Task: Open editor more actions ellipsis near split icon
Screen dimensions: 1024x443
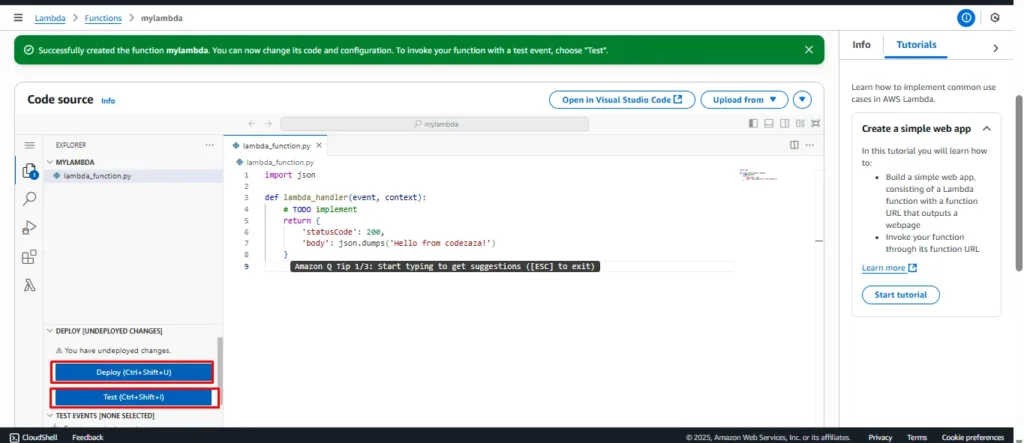Action: tap(810, 145)
